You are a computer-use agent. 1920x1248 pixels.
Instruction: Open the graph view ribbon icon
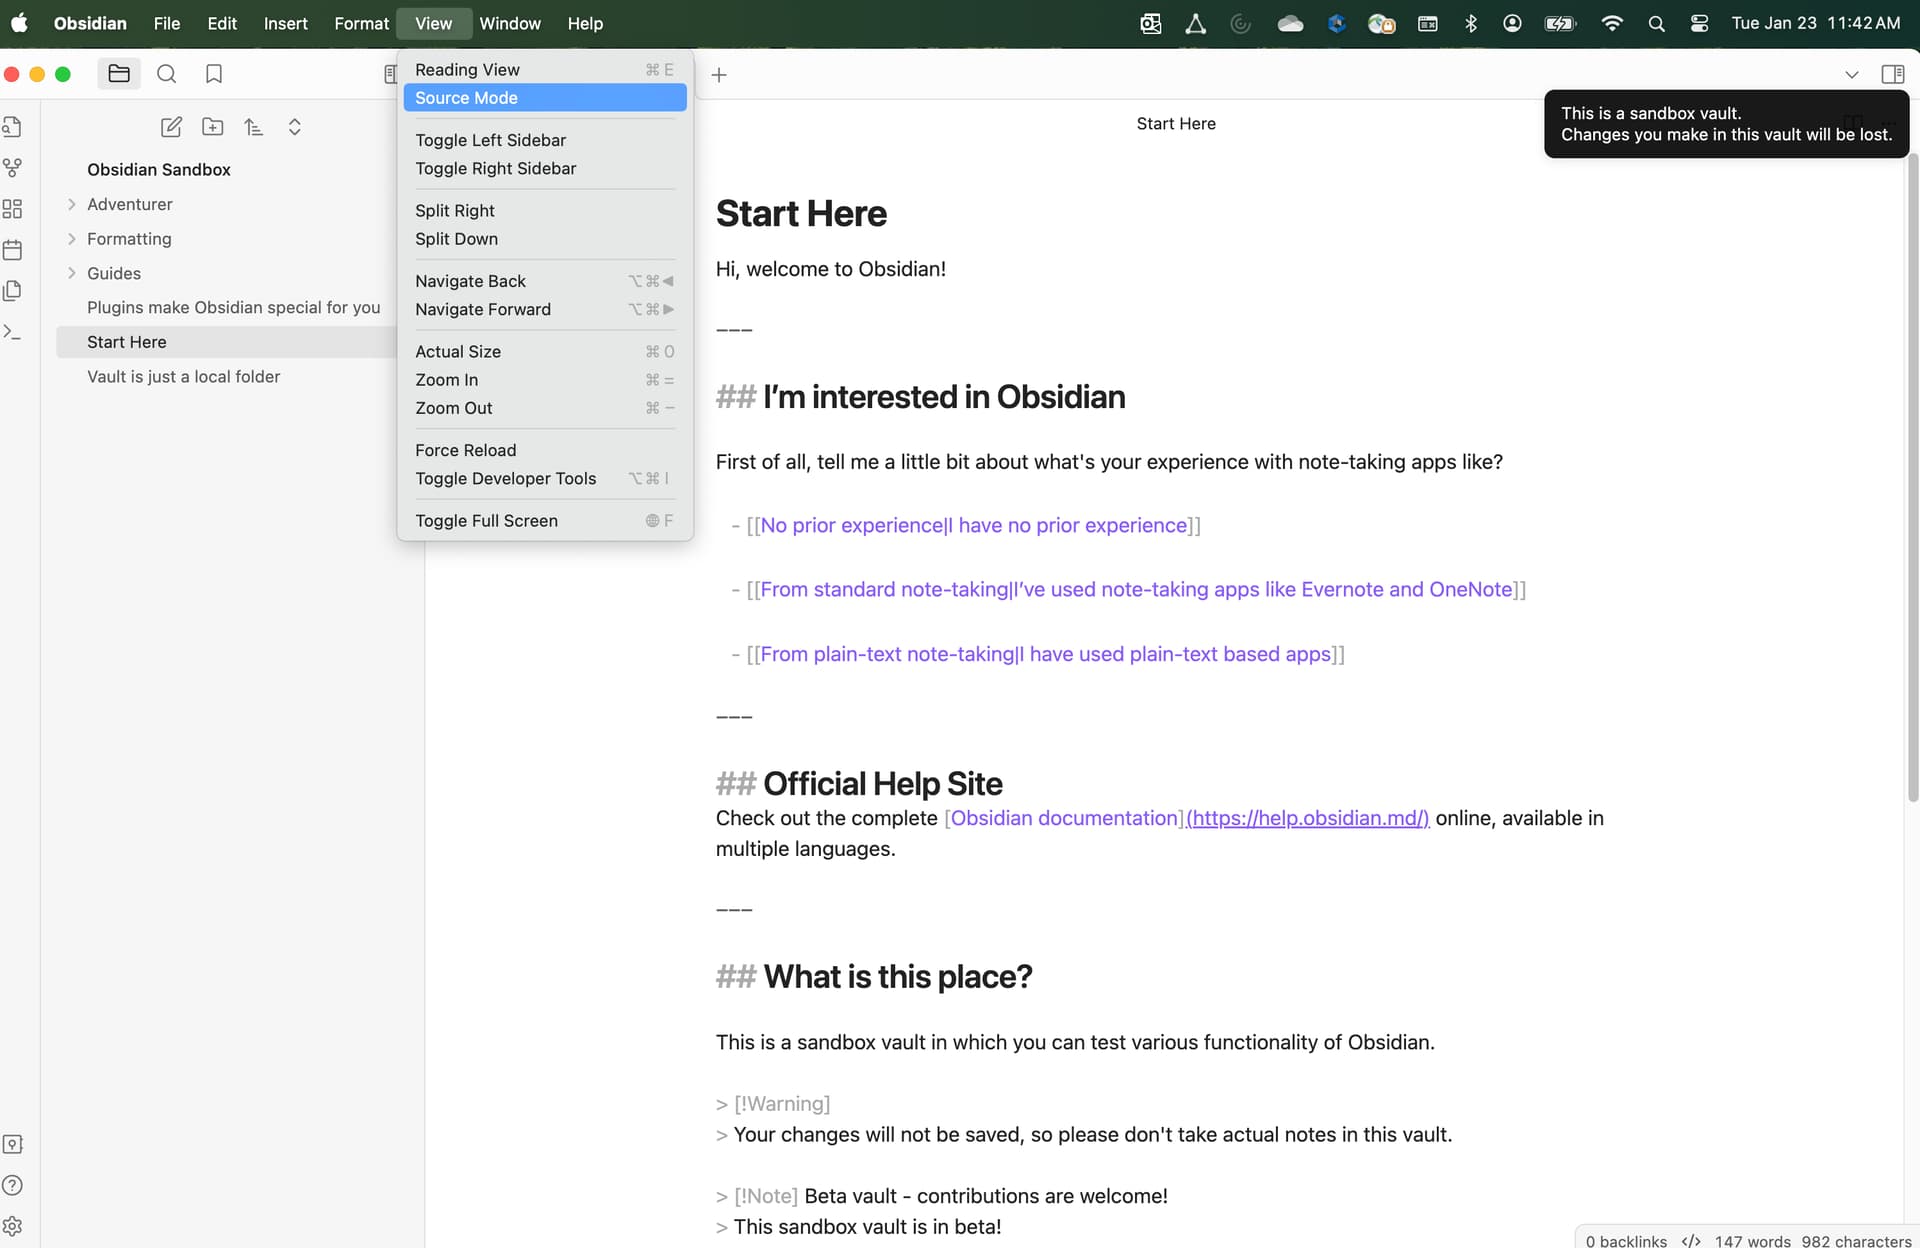(x=12, y=168)
